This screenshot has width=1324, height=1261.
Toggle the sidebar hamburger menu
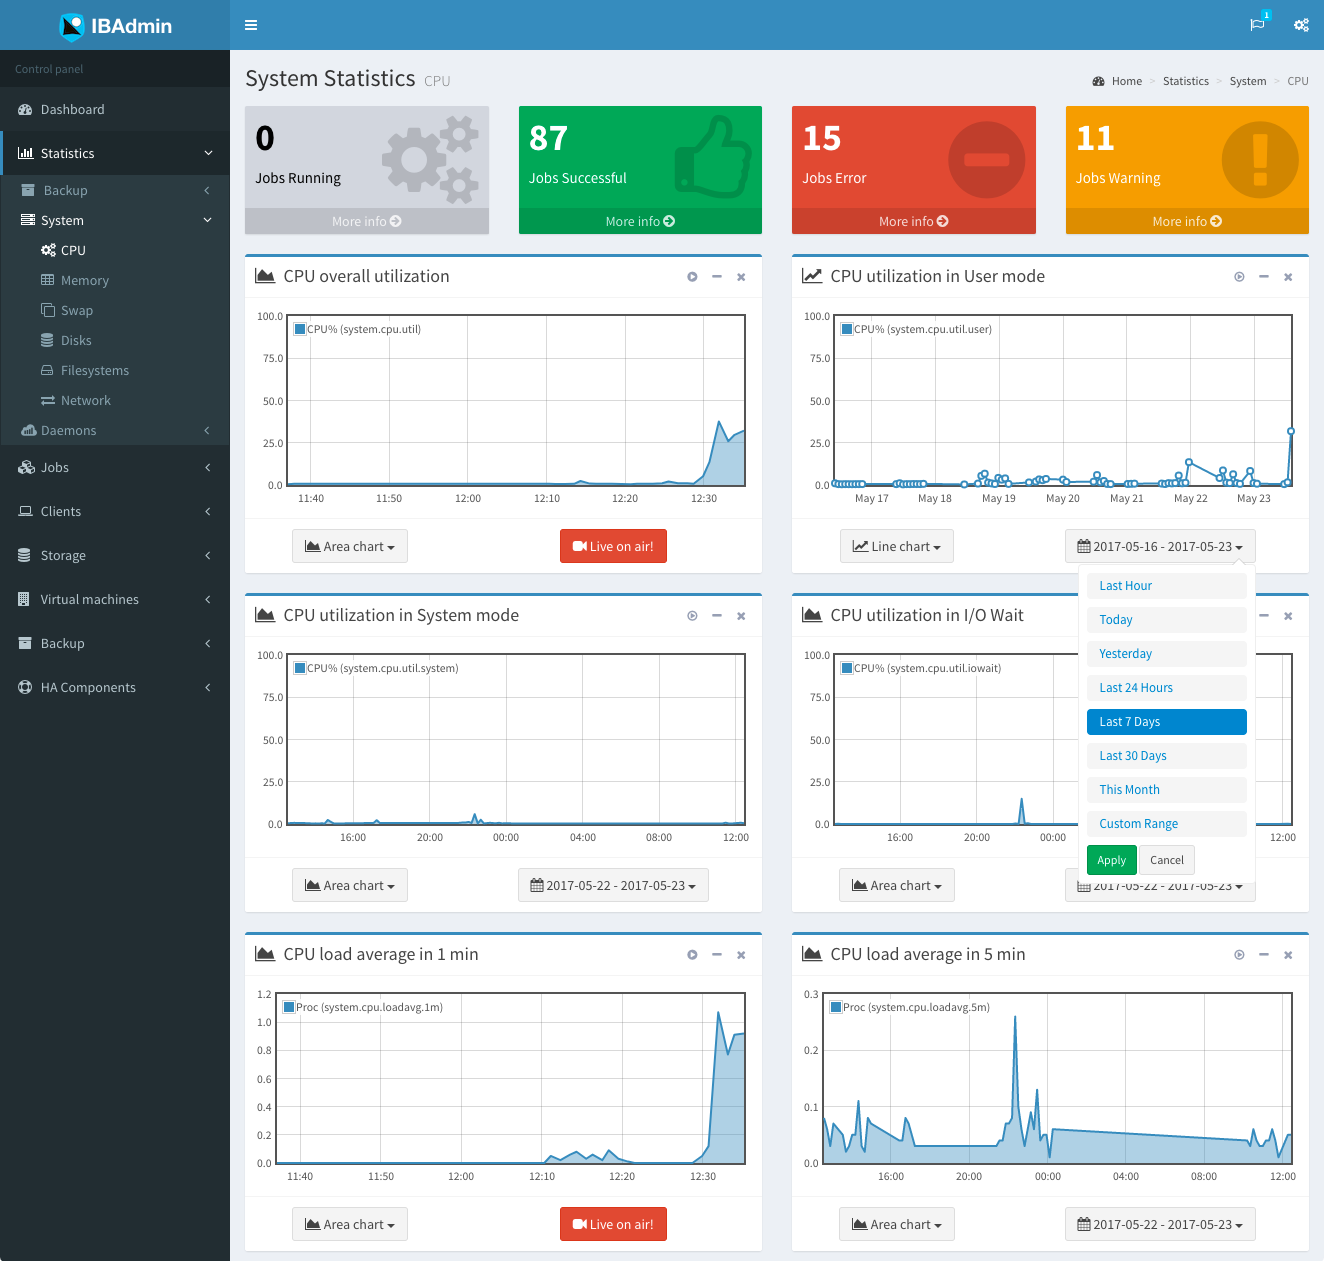click(251, 25)
